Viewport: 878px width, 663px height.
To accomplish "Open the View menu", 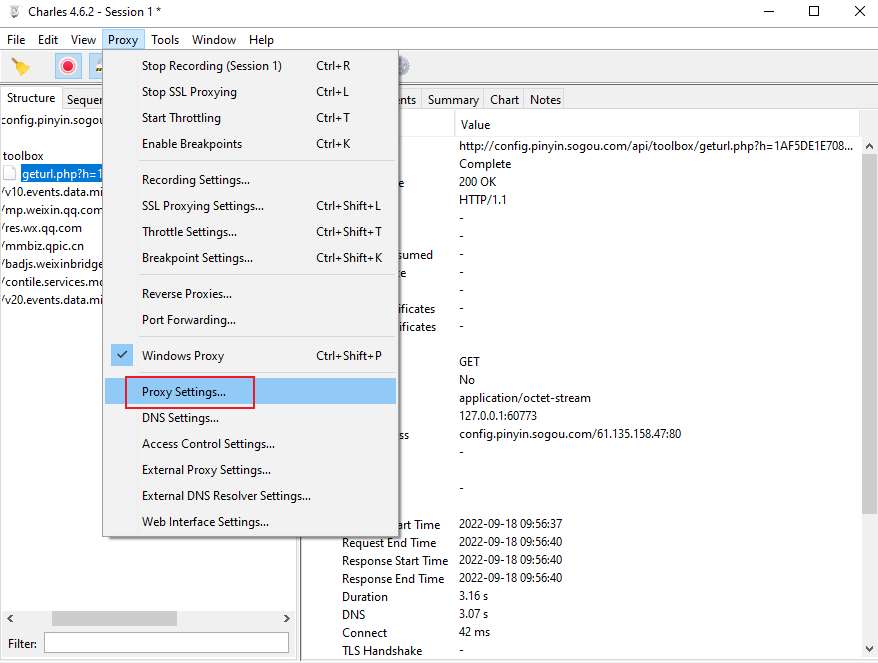I will [83, 40].
